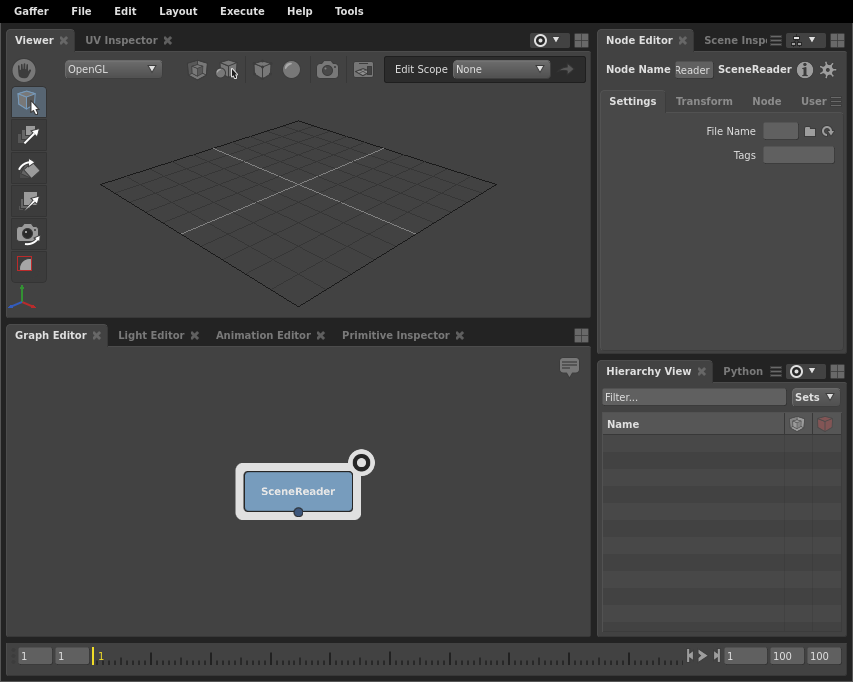
Task: Click the refresh icon next to File Name
Action: pyautogui.click(x=827, y=132)
